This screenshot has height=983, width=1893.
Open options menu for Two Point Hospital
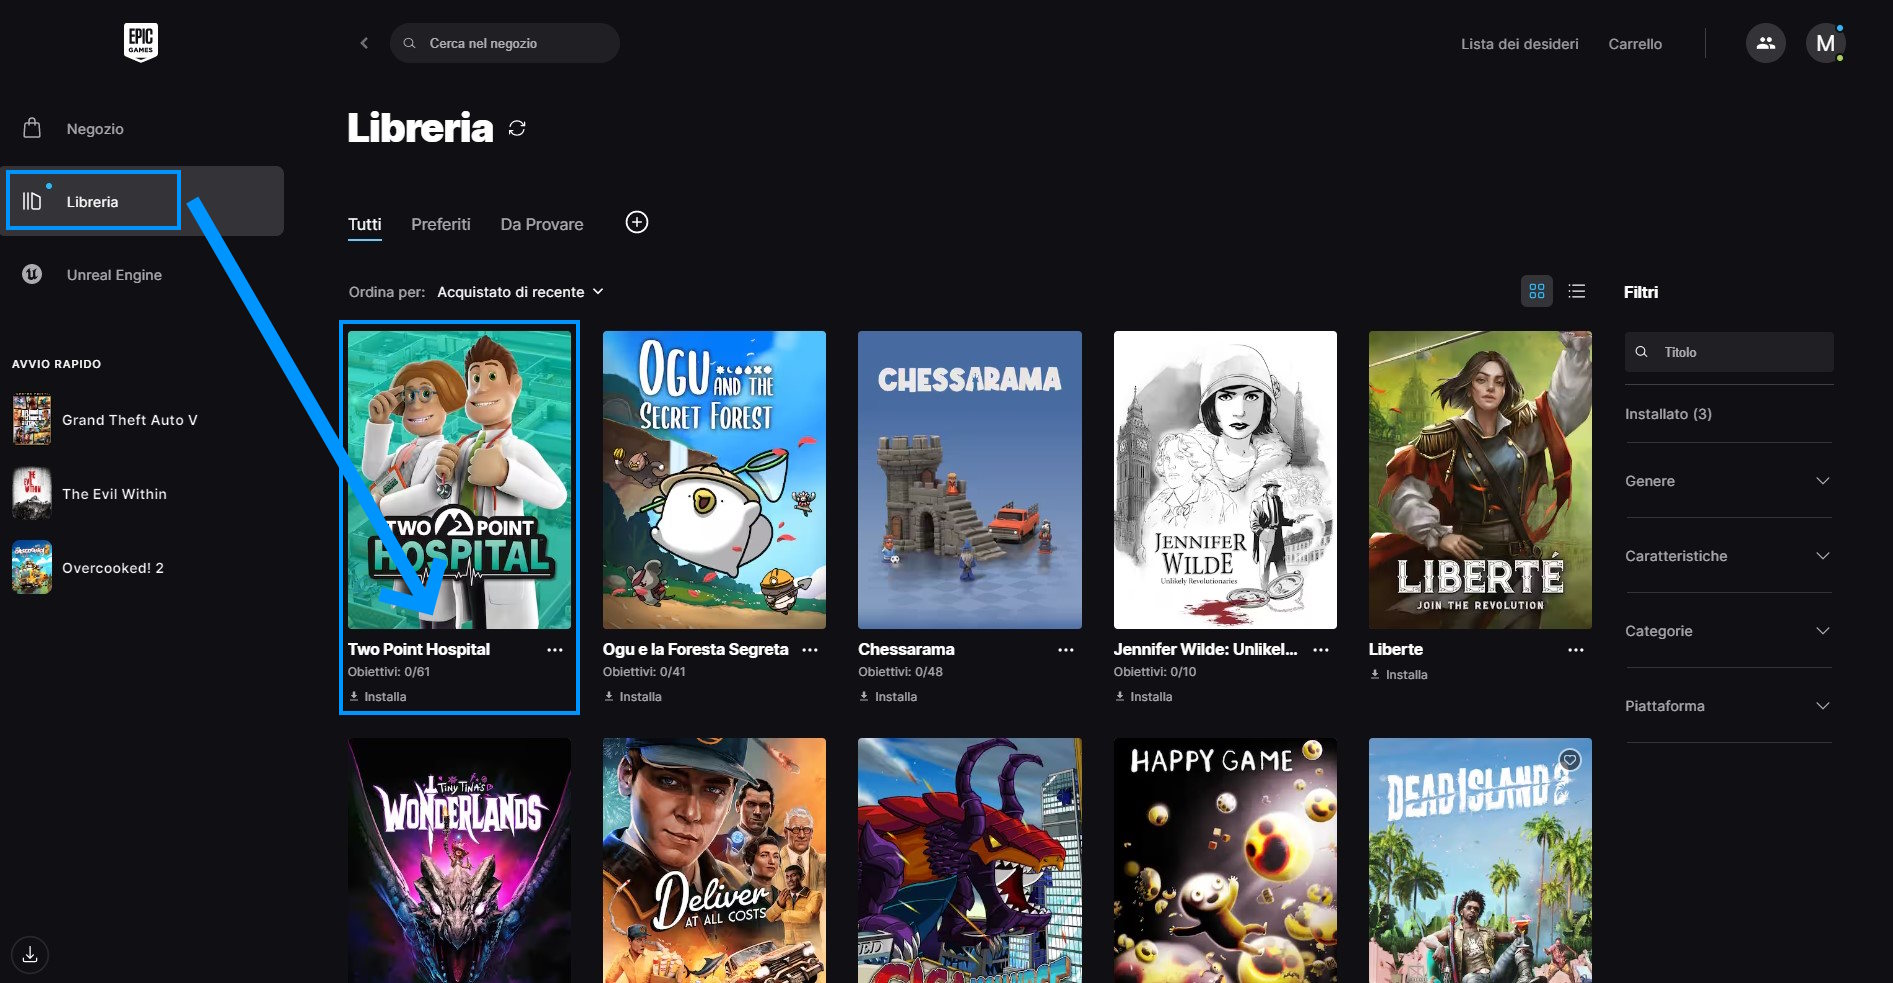click(555, 650)
